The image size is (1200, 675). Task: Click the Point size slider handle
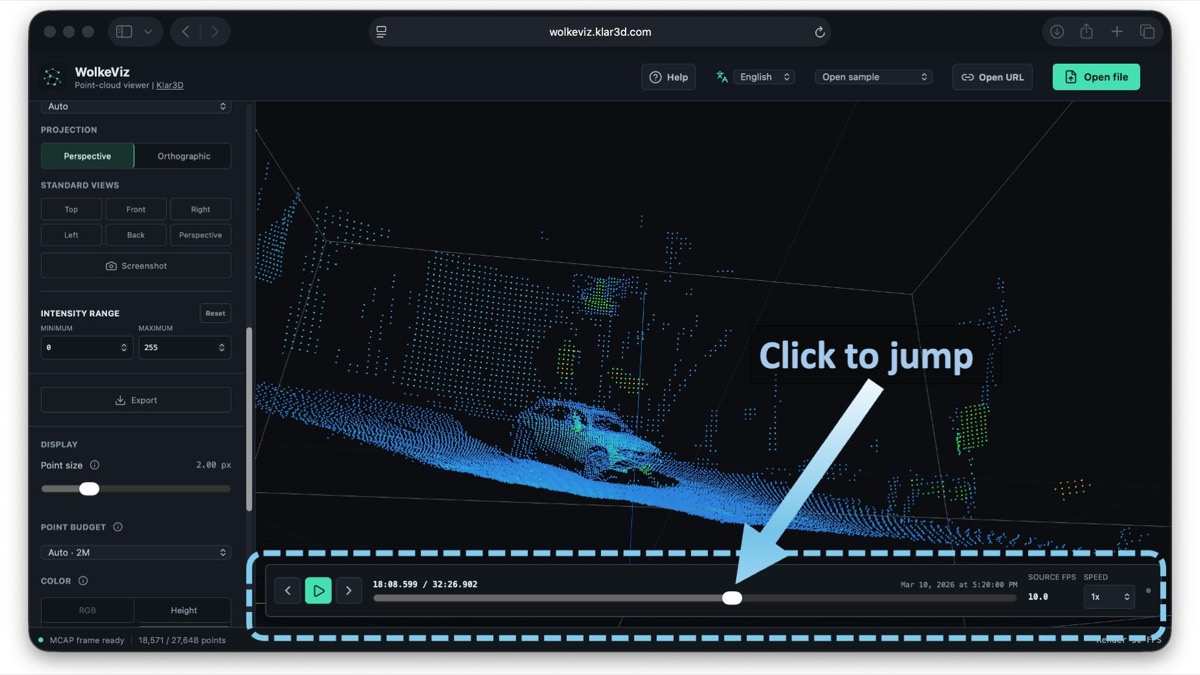coord(89,489)
